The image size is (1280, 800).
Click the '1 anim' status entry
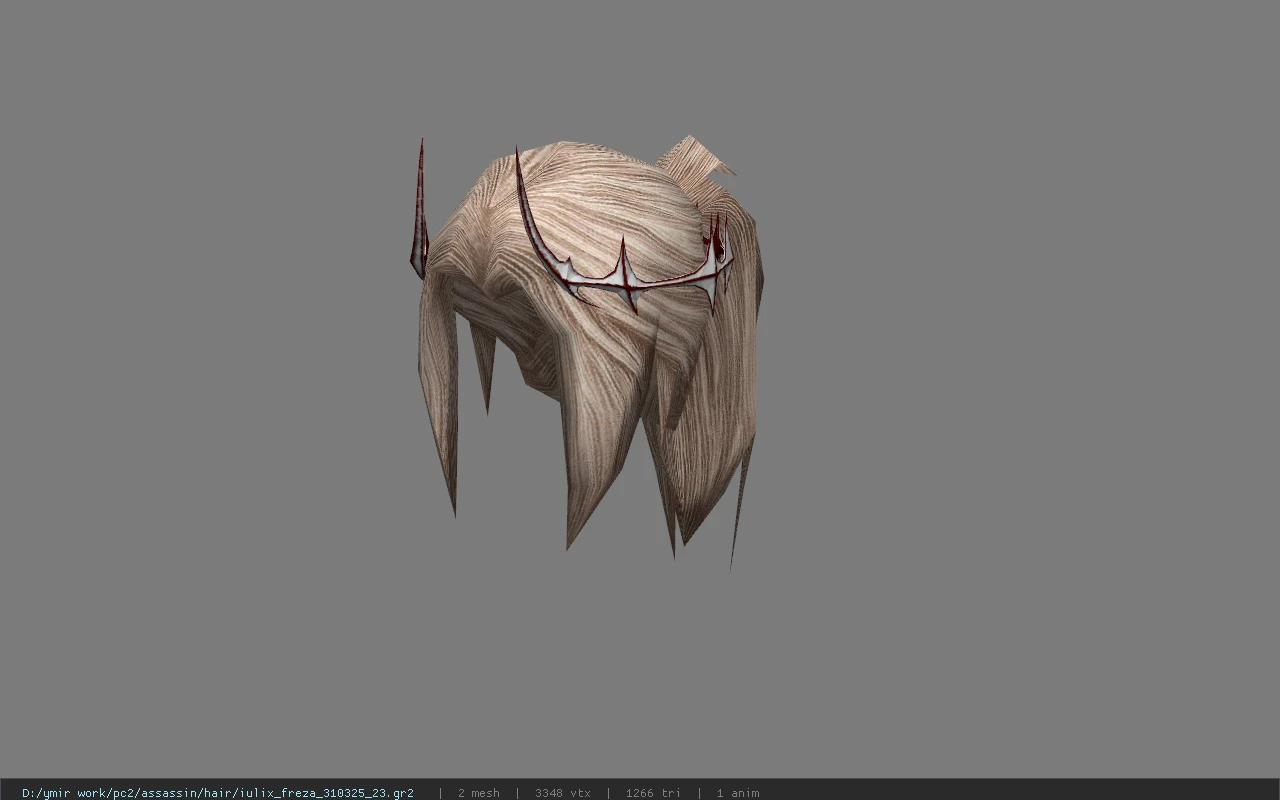click(738, 793)
